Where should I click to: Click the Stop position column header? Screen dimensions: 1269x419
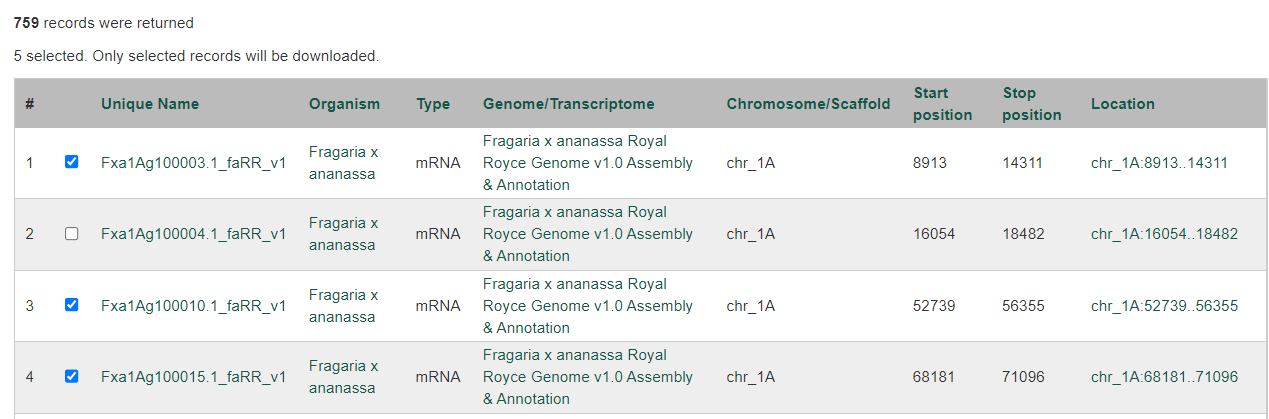pos(1032,104)
